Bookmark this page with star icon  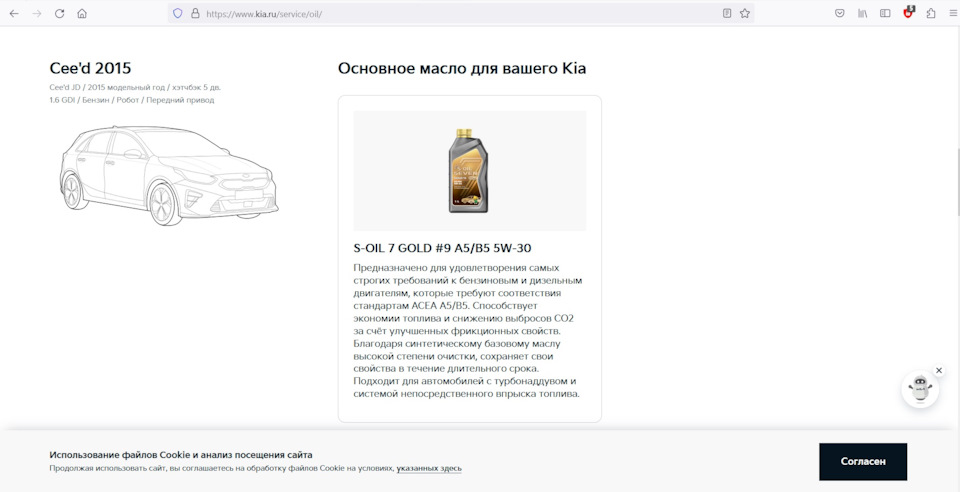click(744, 13)
